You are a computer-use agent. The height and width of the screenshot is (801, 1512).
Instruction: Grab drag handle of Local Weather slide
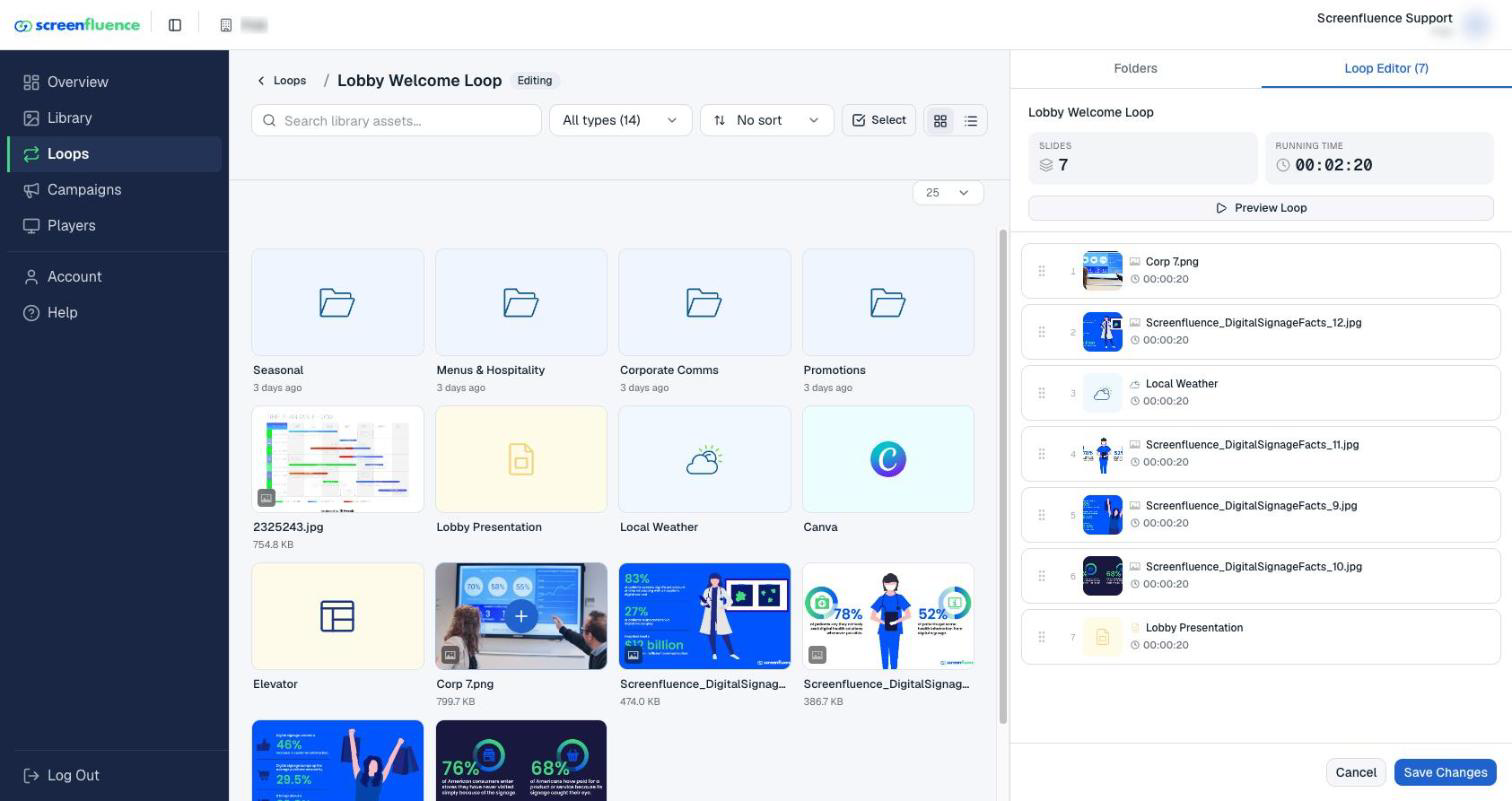pos(1041,393)
